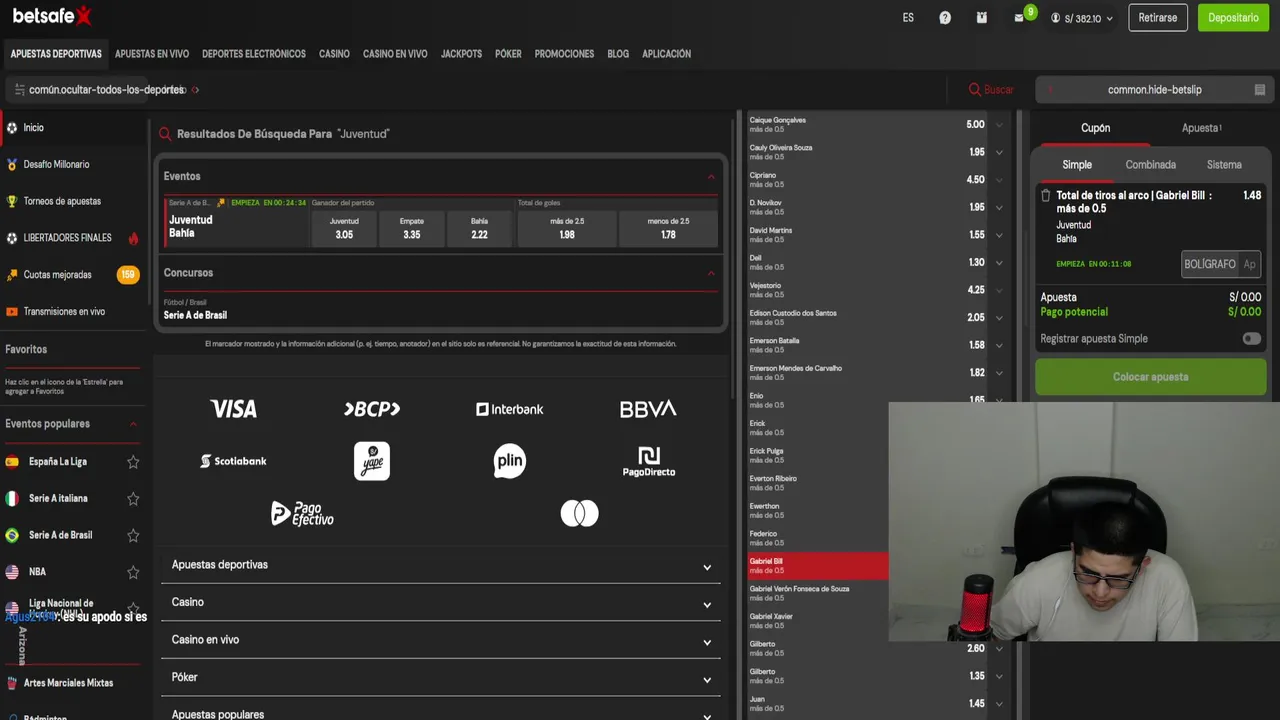Open the Blog menu item
This screenshot has height=720, width=1280.
click(618, 54)
